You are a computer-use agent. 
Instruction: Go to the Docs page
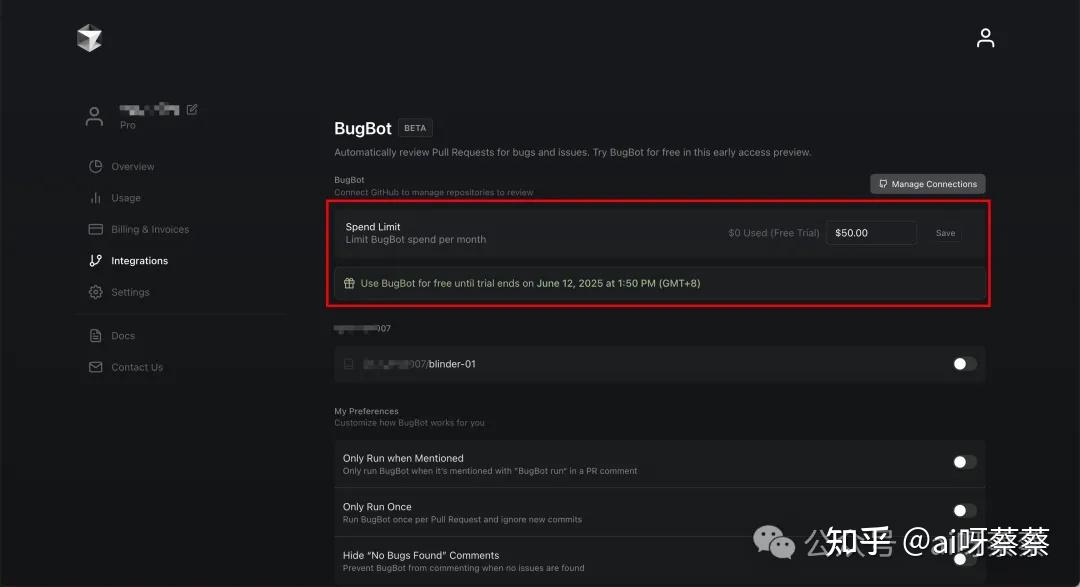click(123, 336)
